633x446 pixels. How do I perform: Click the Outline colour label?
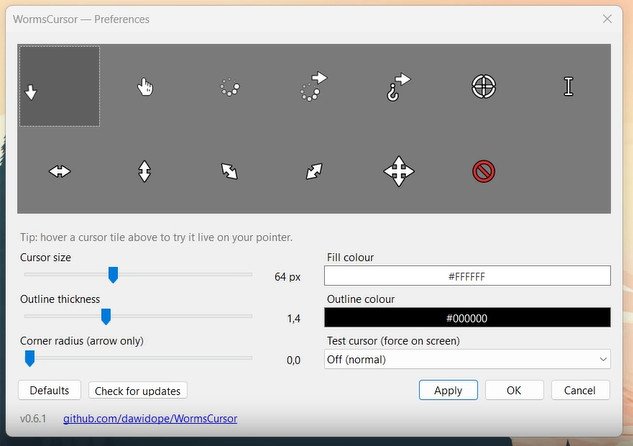pyautogui.click(x=361, y=299)
